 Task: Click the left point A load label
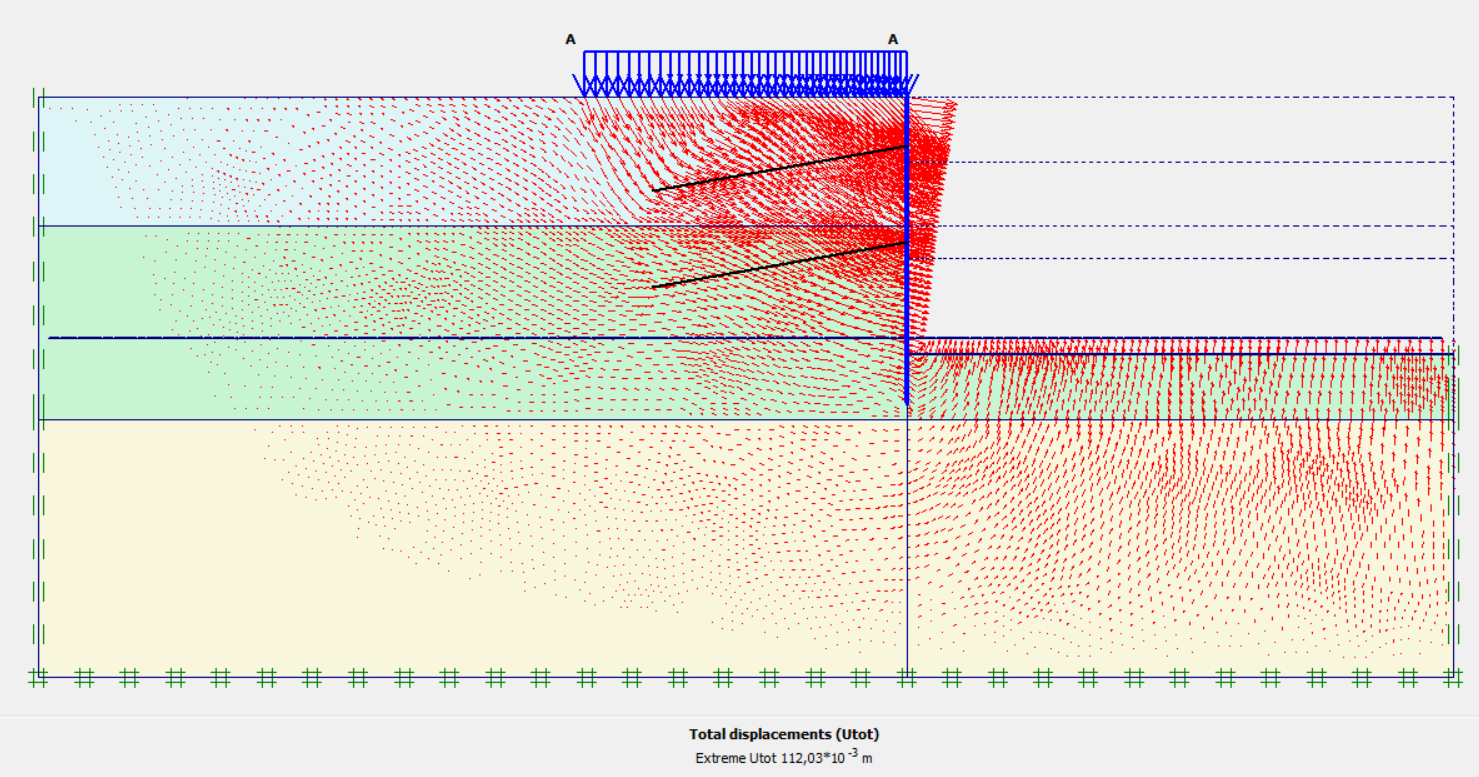[570, 40]
